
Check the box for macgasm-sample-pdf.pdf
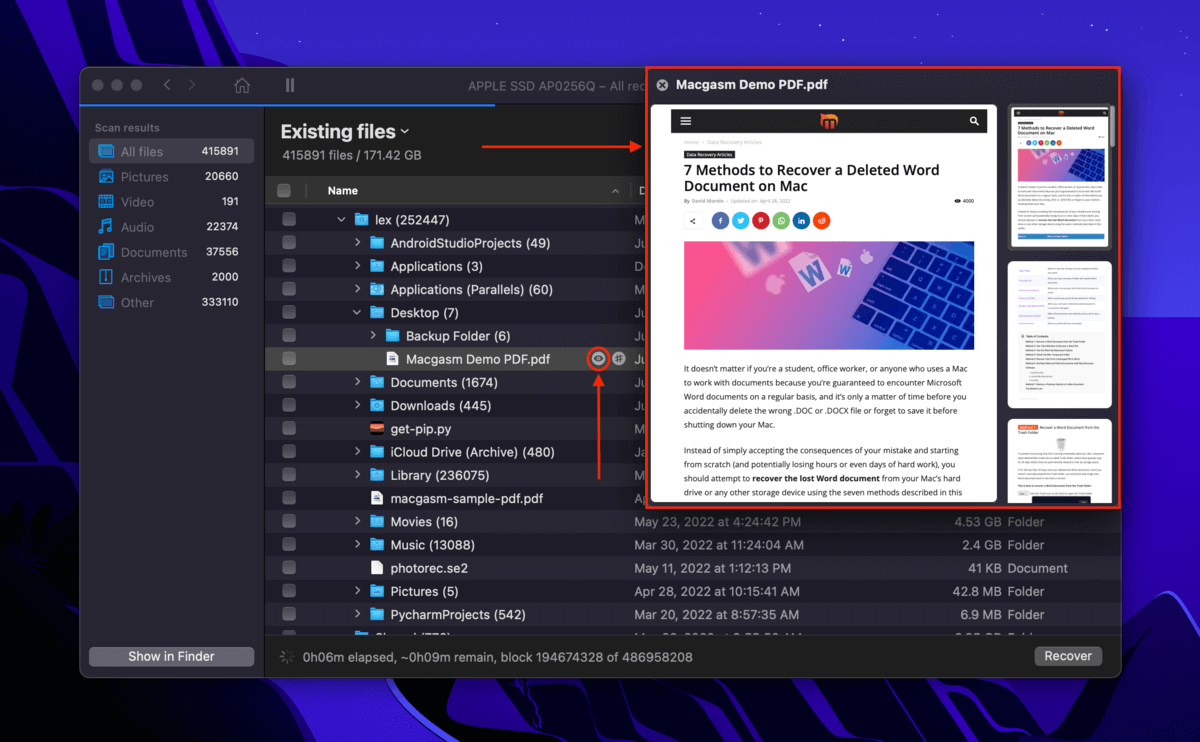click(289, 498)
